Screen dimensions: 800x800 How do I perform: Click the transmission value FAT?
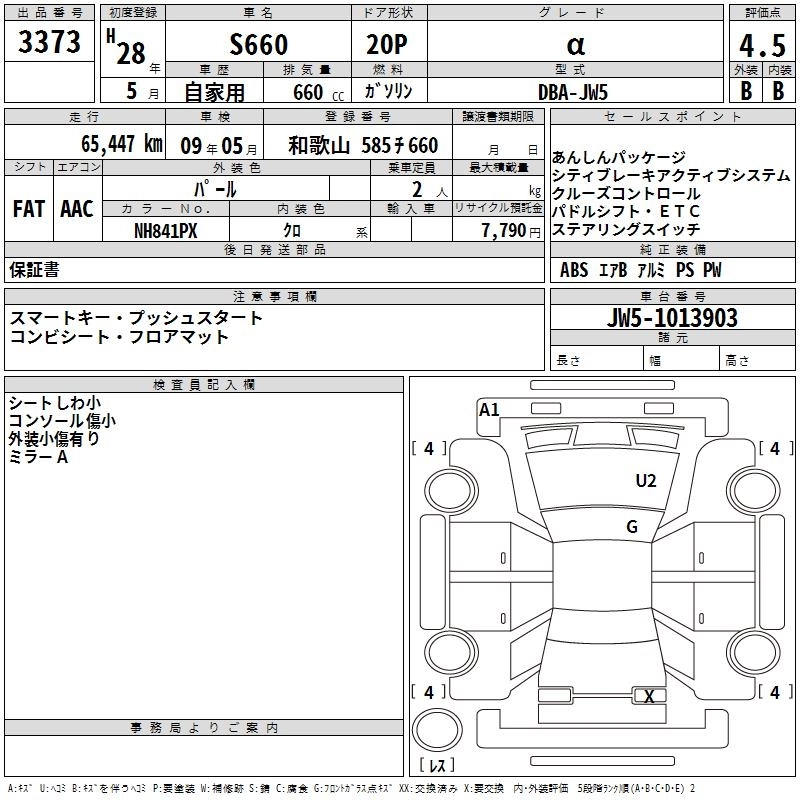[x=29, y=209]
